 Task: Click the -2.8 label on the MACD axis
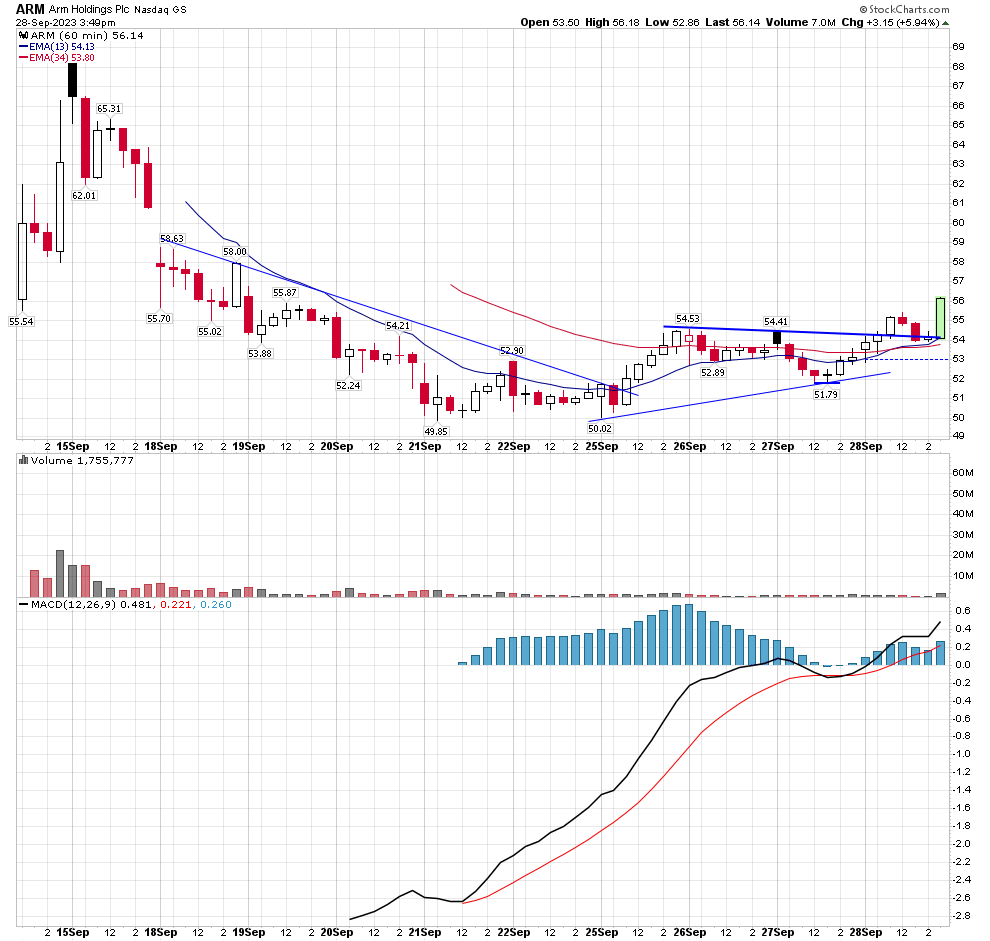coord(963,916)
